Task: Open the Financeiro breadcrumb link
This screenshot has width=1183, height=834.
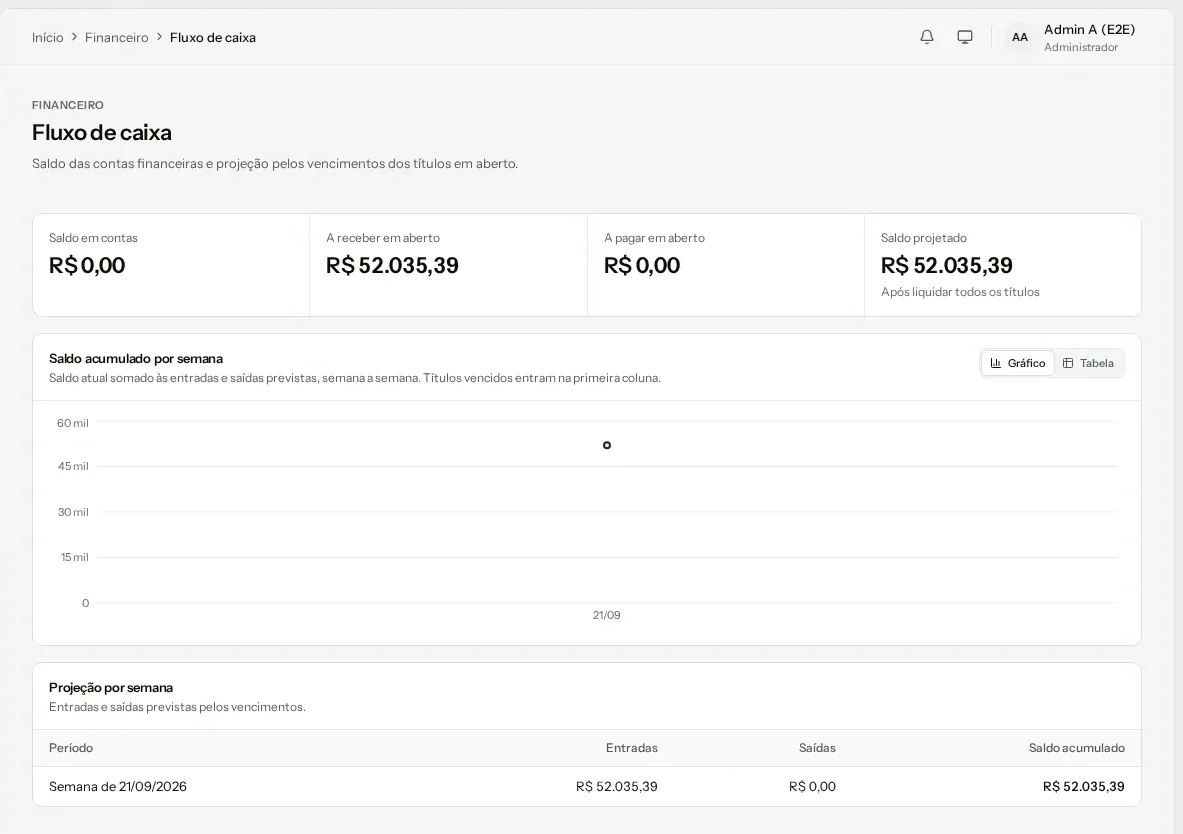Action: click(116, 37)
